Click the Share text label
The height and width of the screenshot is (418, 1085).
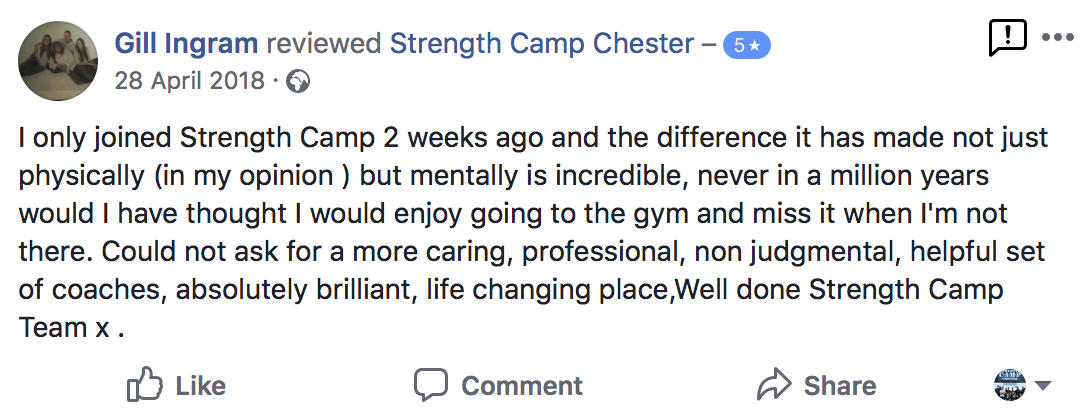(839, 385)
